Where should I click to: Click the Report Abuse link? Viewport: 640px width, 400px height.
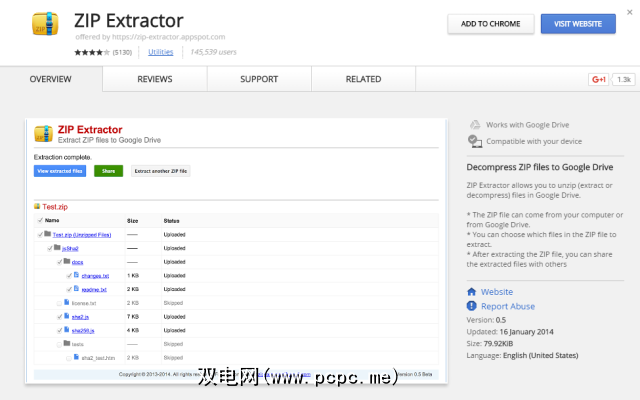coord(508,306)
